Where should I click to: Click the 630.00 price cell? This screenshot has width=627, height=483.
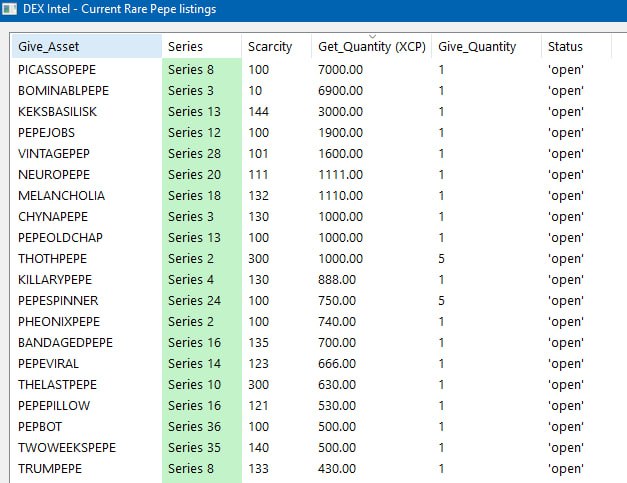coord(337,385)
